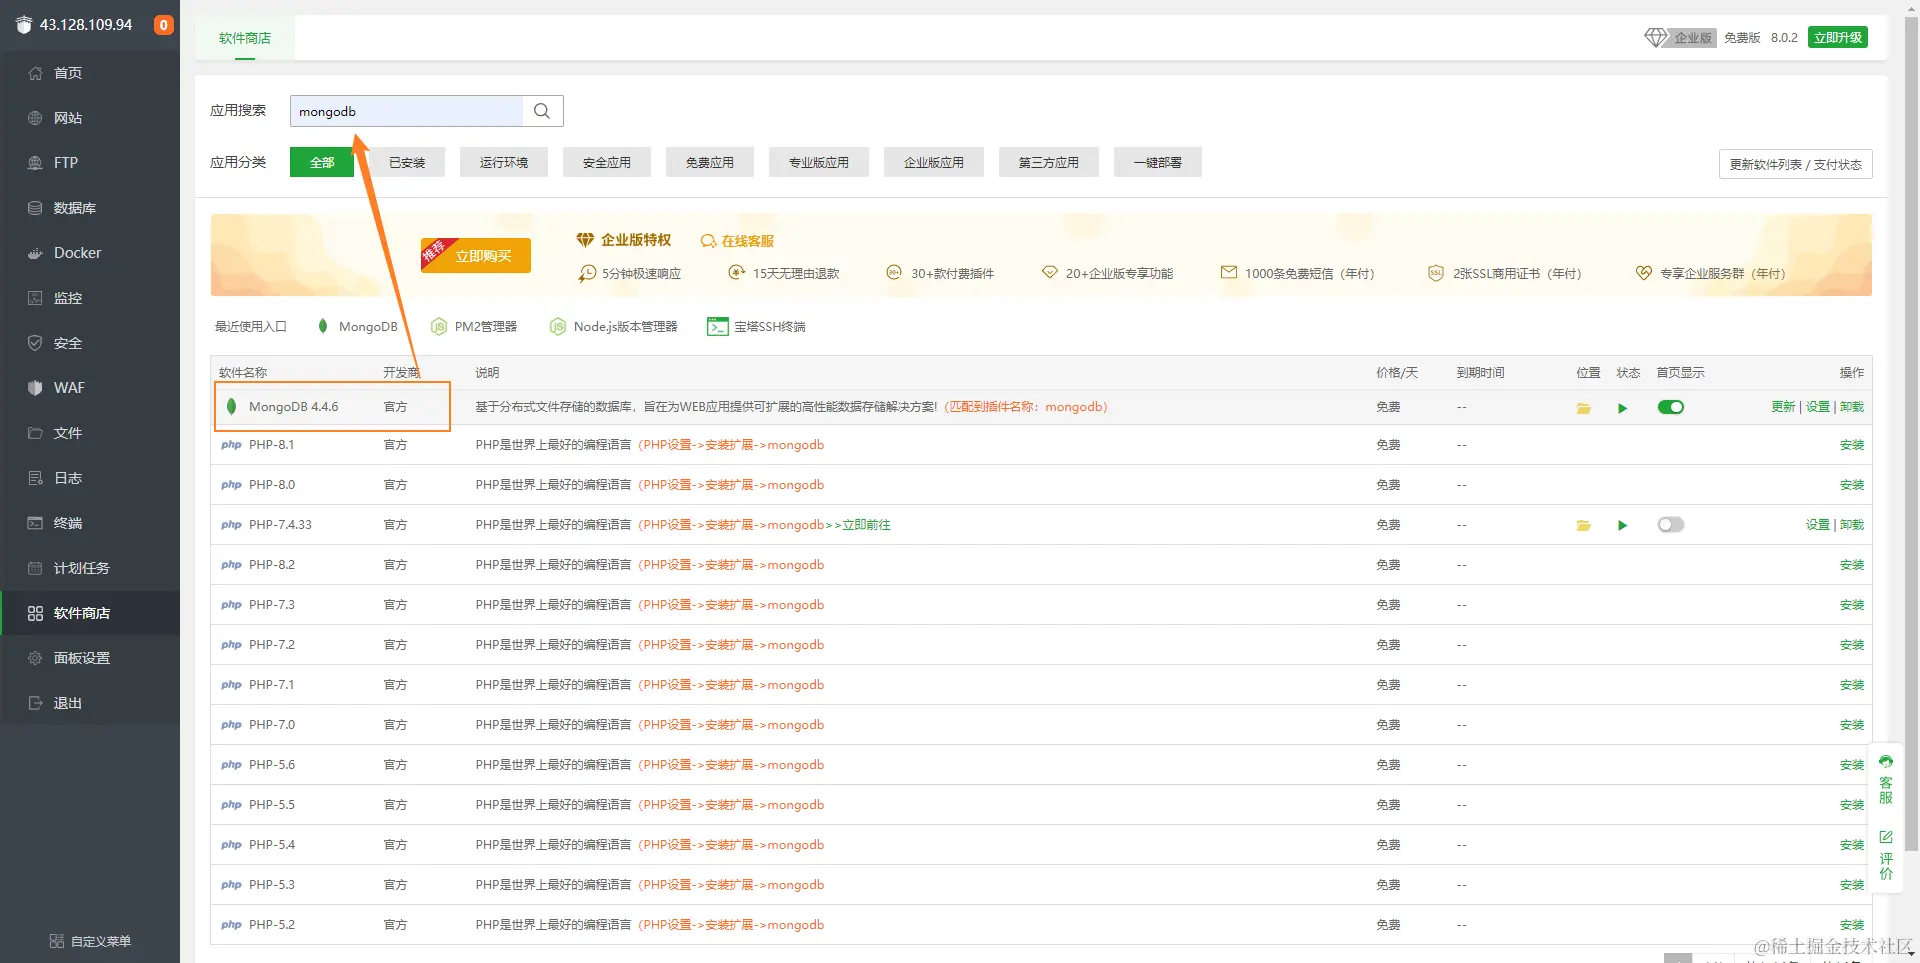Open Node.js版本管理器 recent entry
Viewport: 1920px width, 963px height.
click(x=614, y=327)
